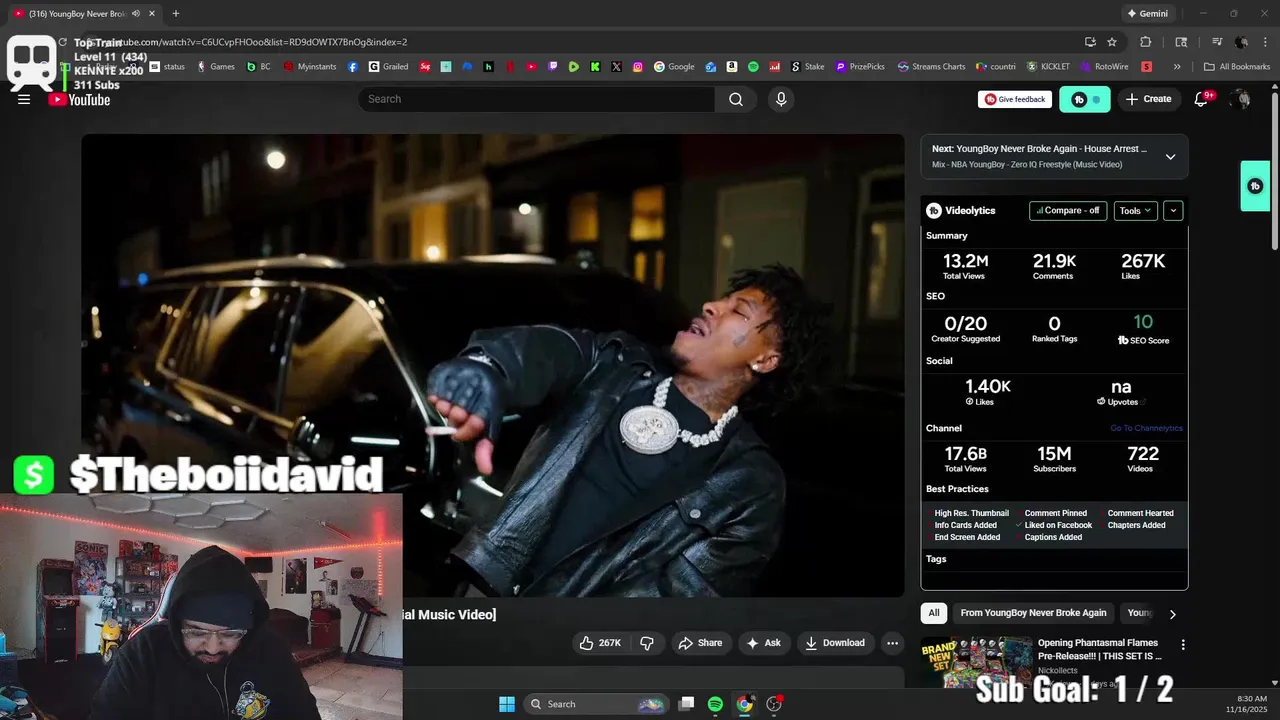
Task: Open the Games bookmark
Action: [216, 67]
